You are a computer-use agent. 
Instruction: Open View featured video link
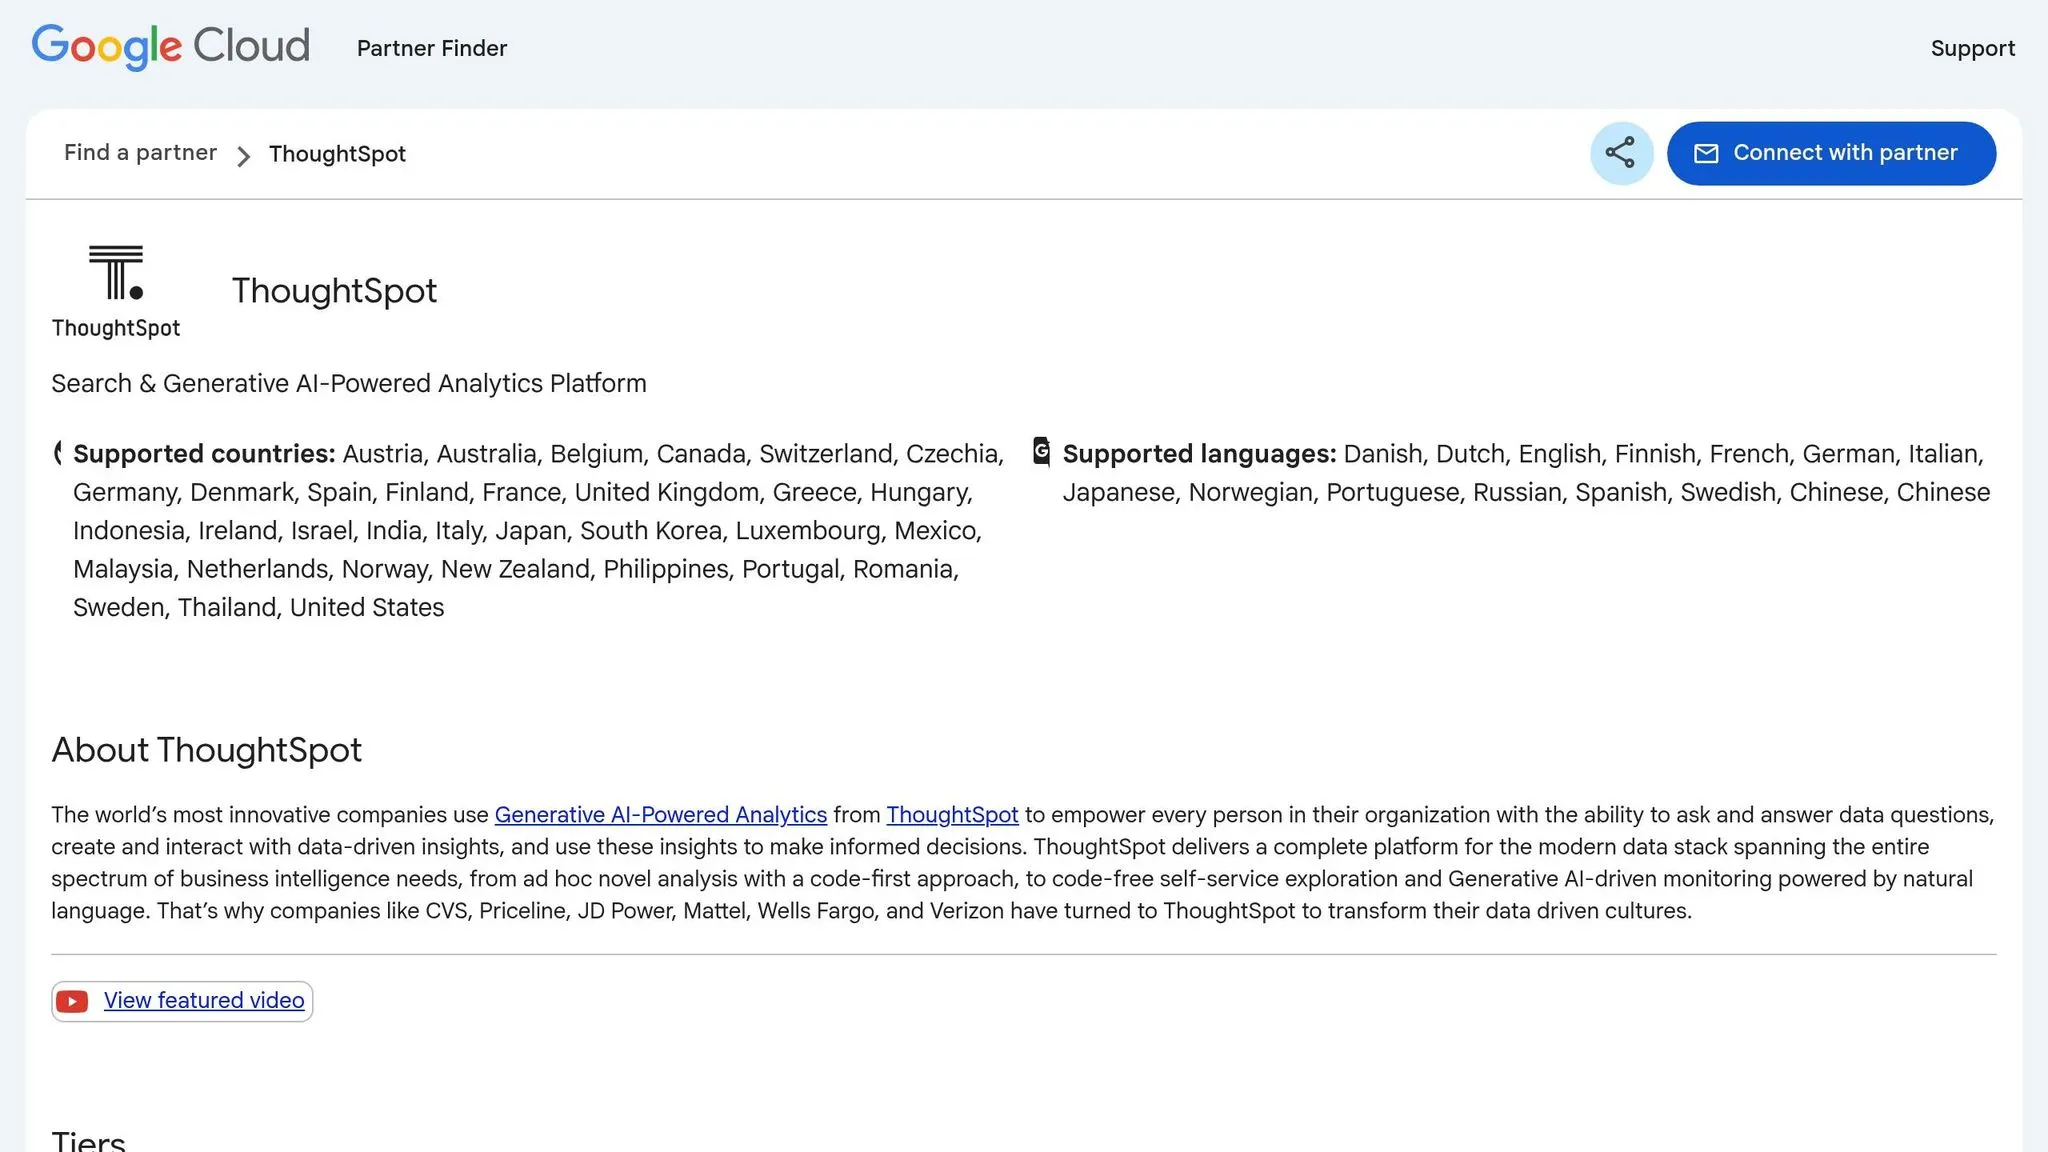(x=204, y=1000)
